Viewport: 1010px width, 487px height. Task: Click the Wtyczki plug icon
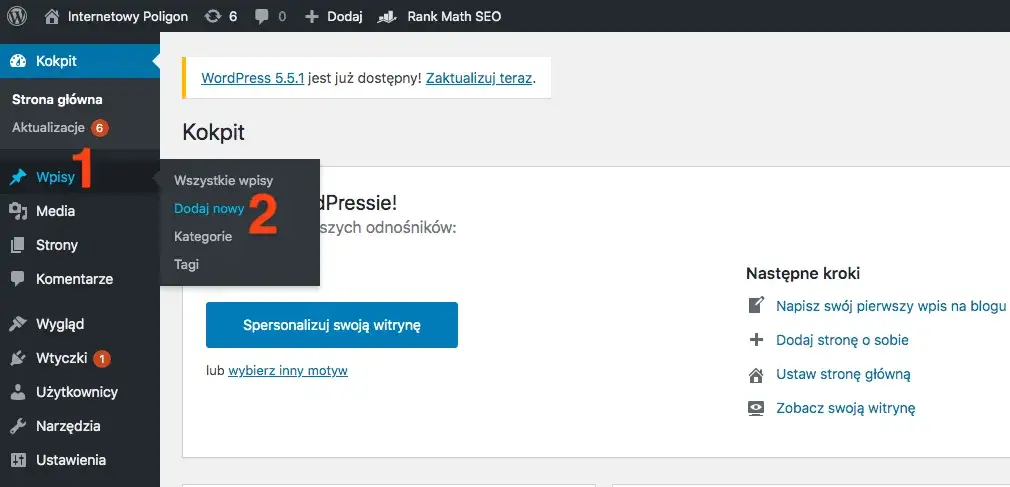pyautogui.click(x=18, y=358)
